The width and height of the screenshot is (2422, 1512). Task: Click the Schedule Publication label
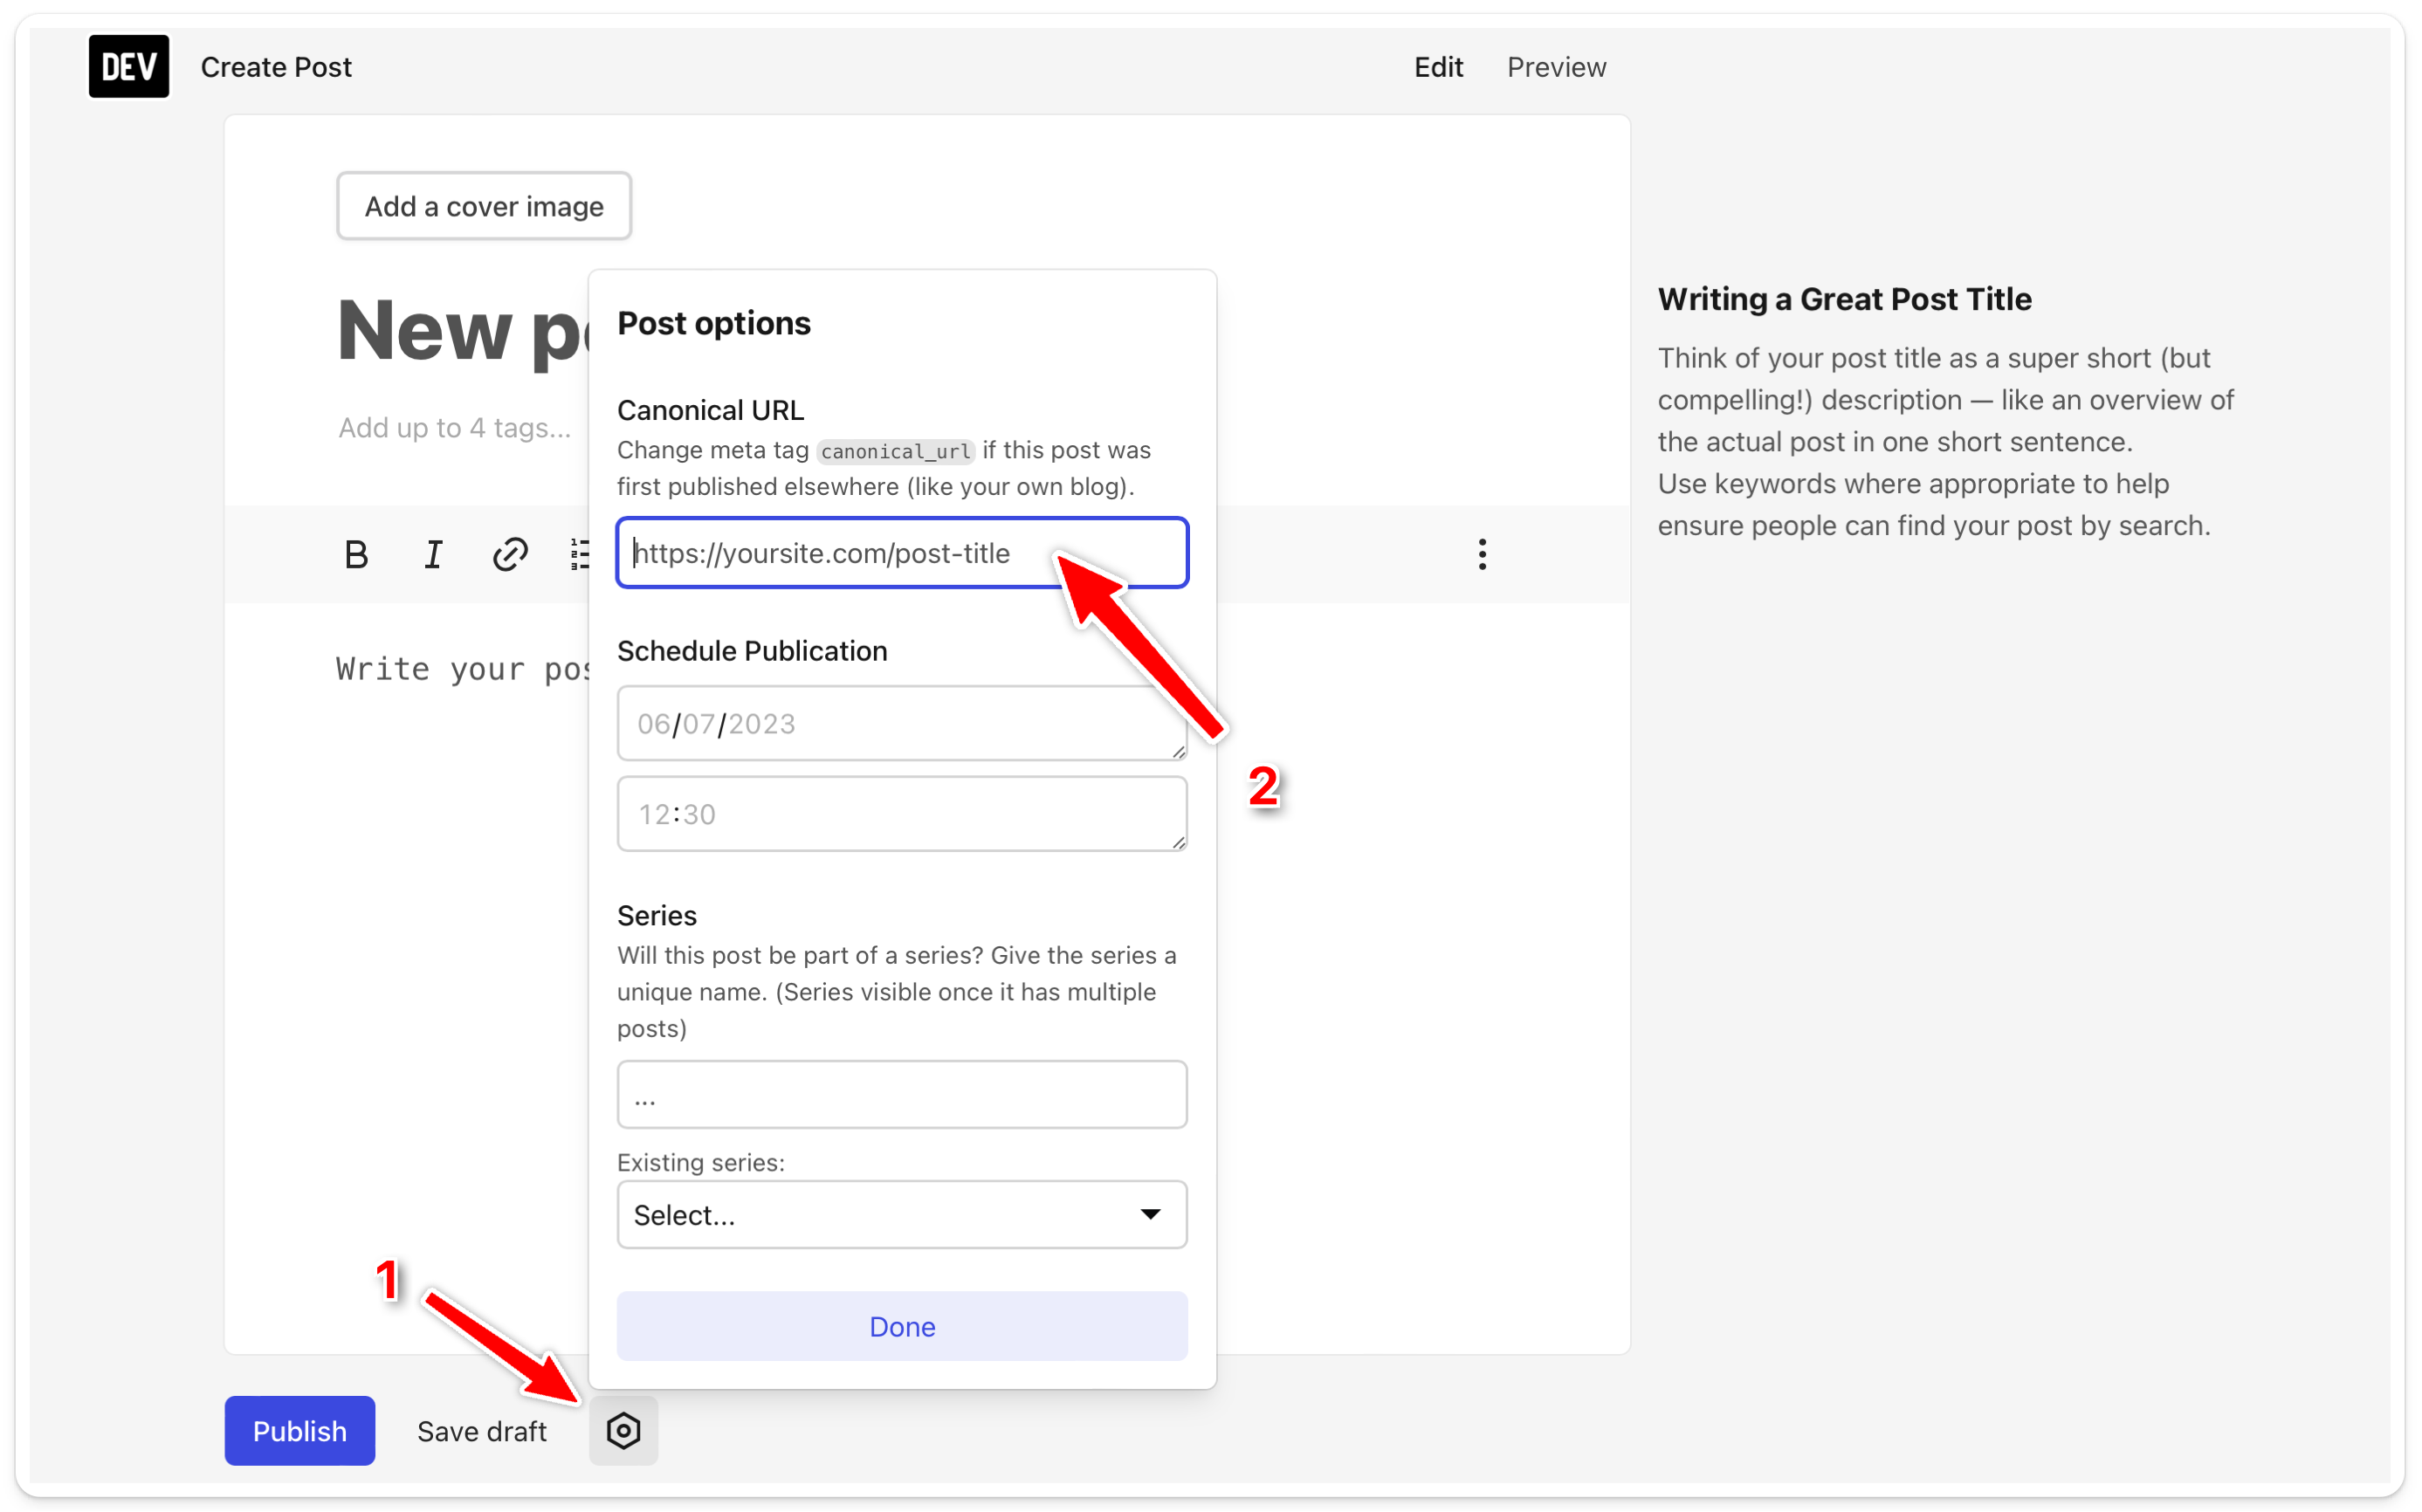pyautogui.click(x=752, y=651)
